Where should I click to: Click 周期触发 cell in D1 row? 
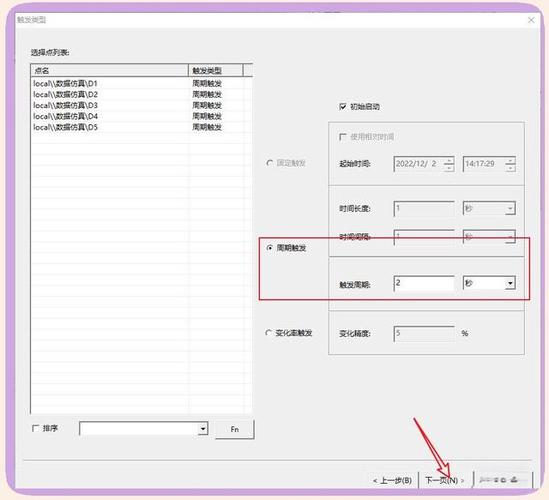[207, 84]
